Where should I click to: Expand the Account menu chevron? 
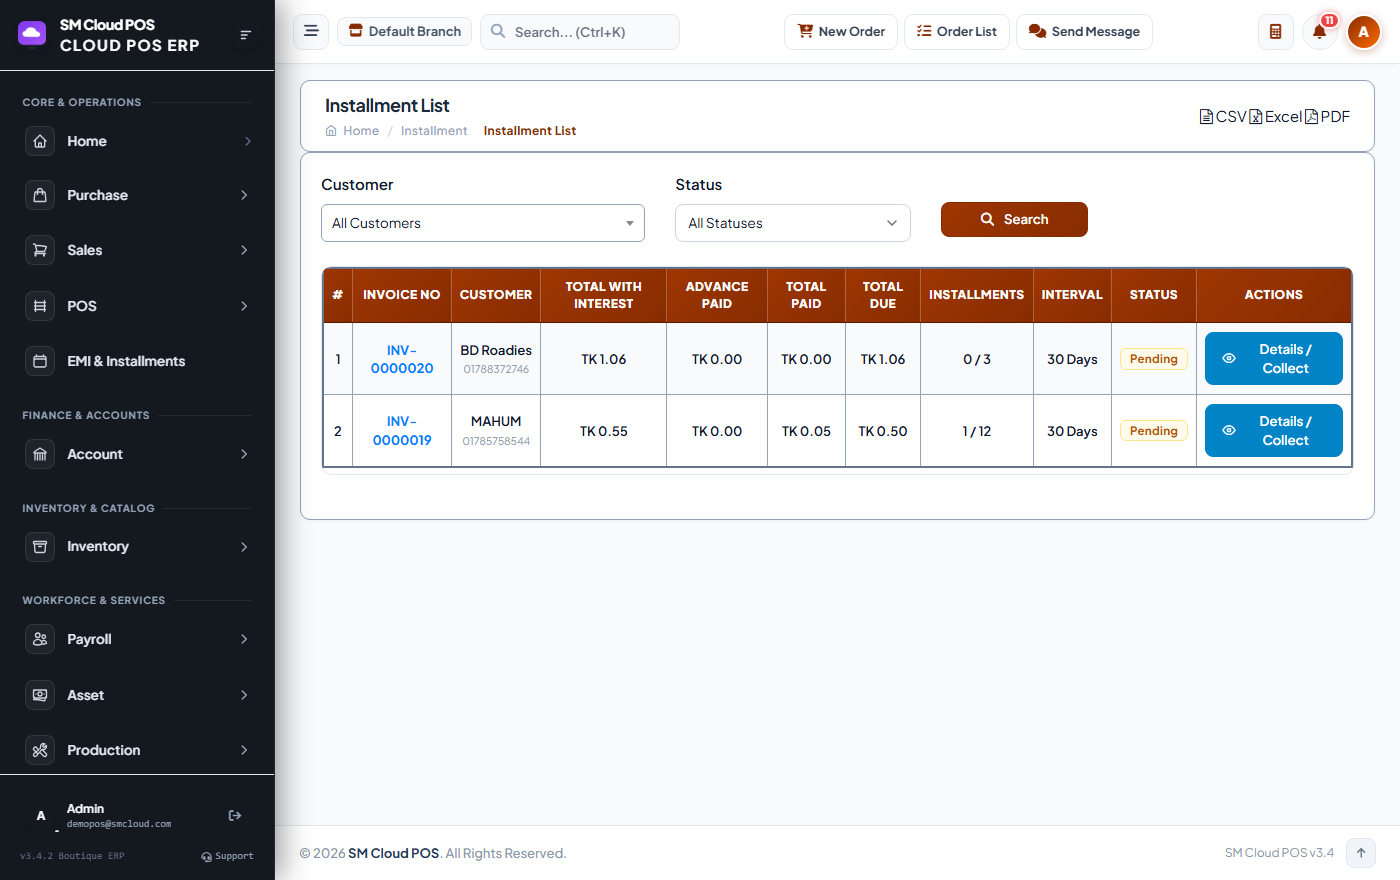pyautogui.click(x=244, y=454)
